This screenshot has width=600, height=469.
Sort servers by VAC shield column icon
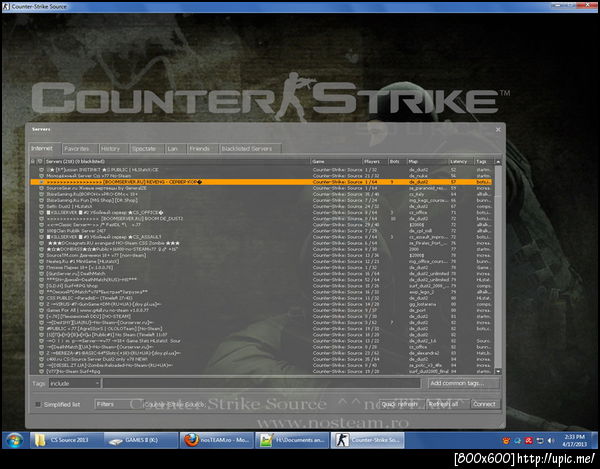coord(40,161)
